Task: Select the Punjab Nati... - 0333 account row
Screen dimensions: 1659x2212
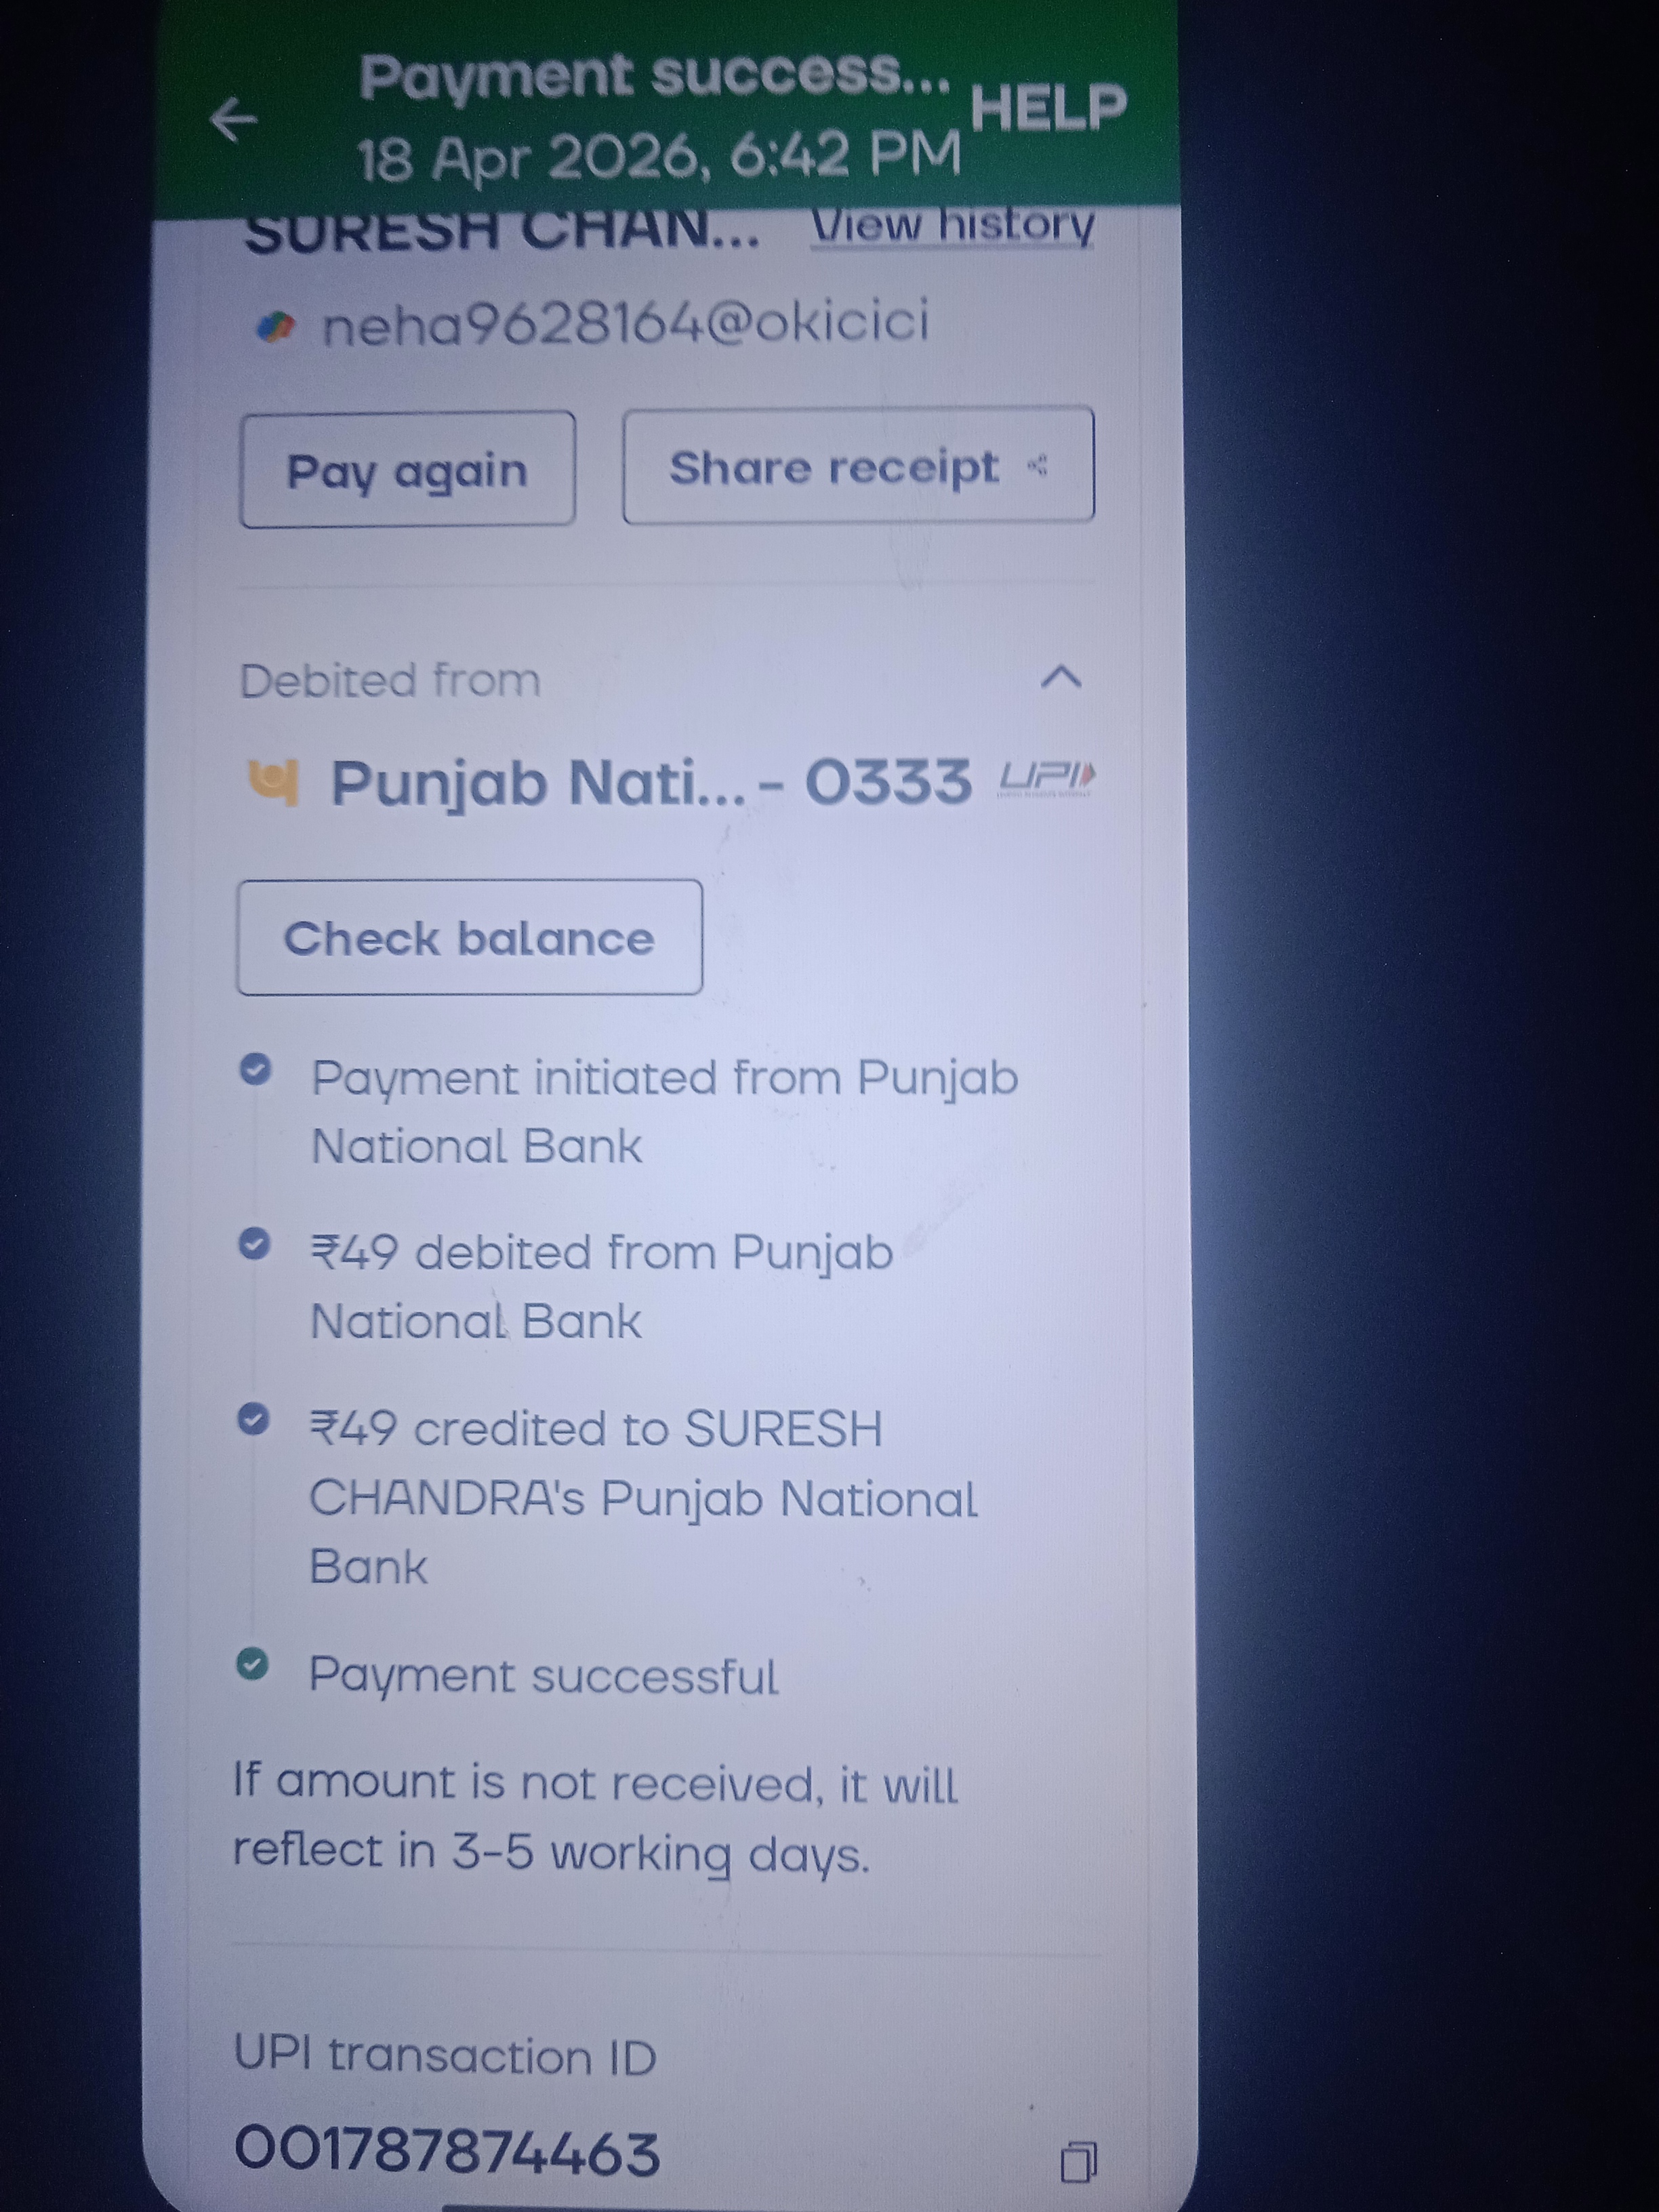Action: pos(670,782)
